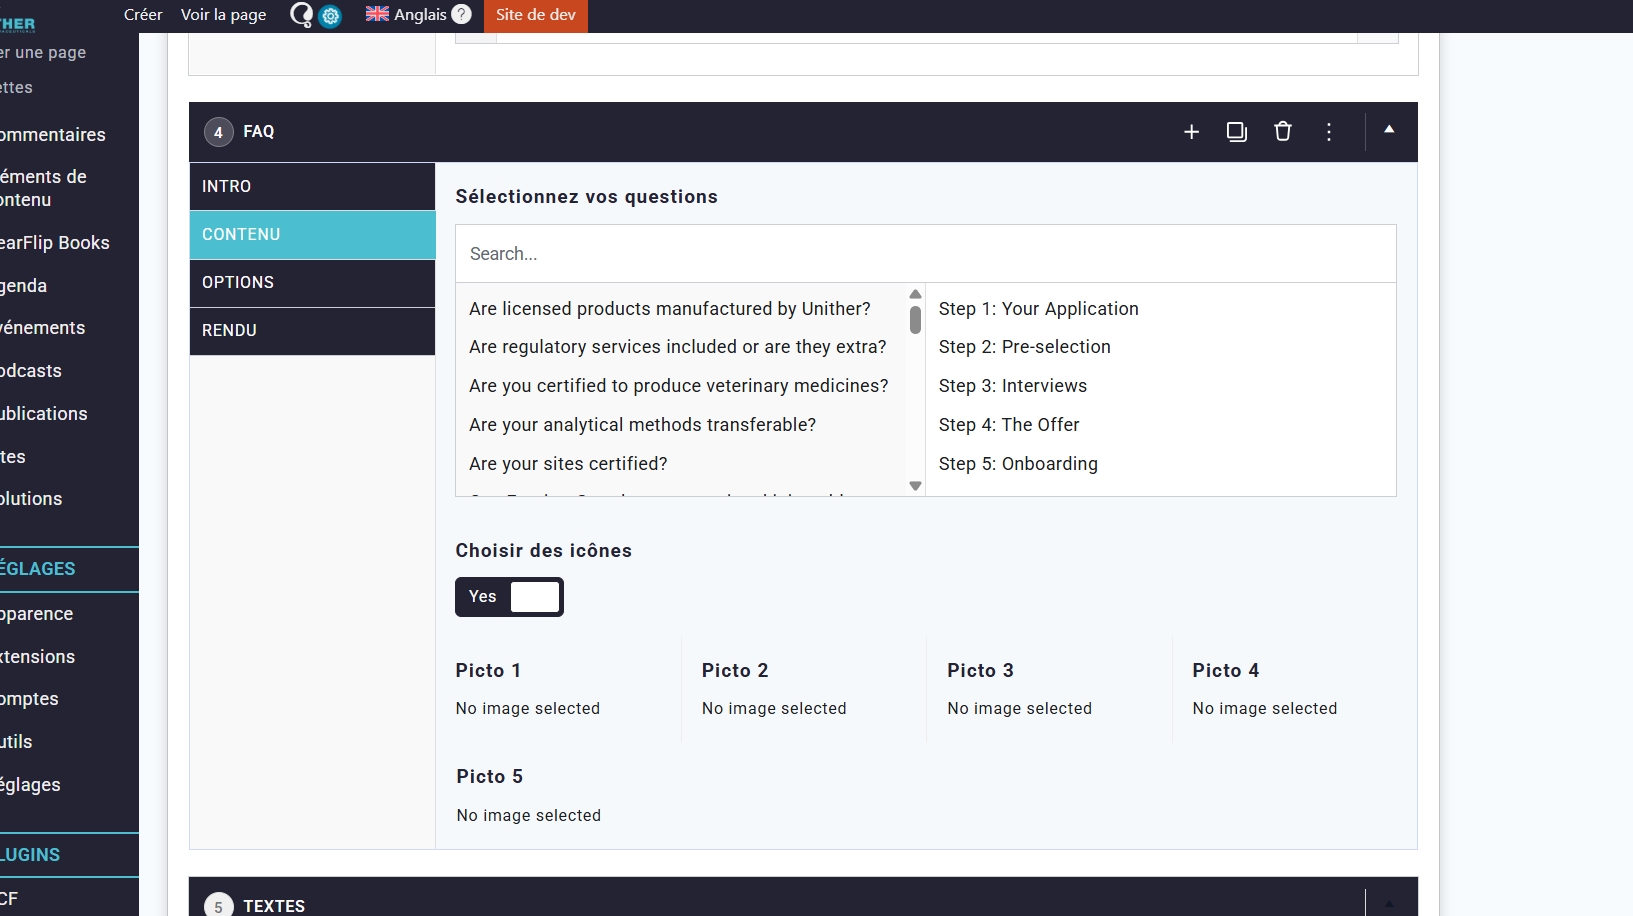
Task: Click Voir la page link
Action: 223,15
